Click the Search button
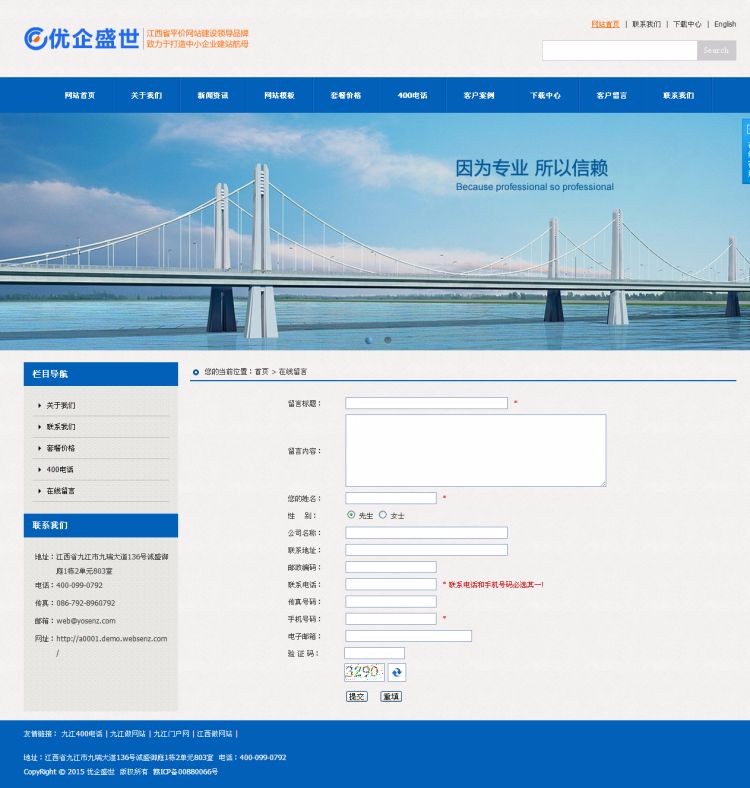 (716, 50)
